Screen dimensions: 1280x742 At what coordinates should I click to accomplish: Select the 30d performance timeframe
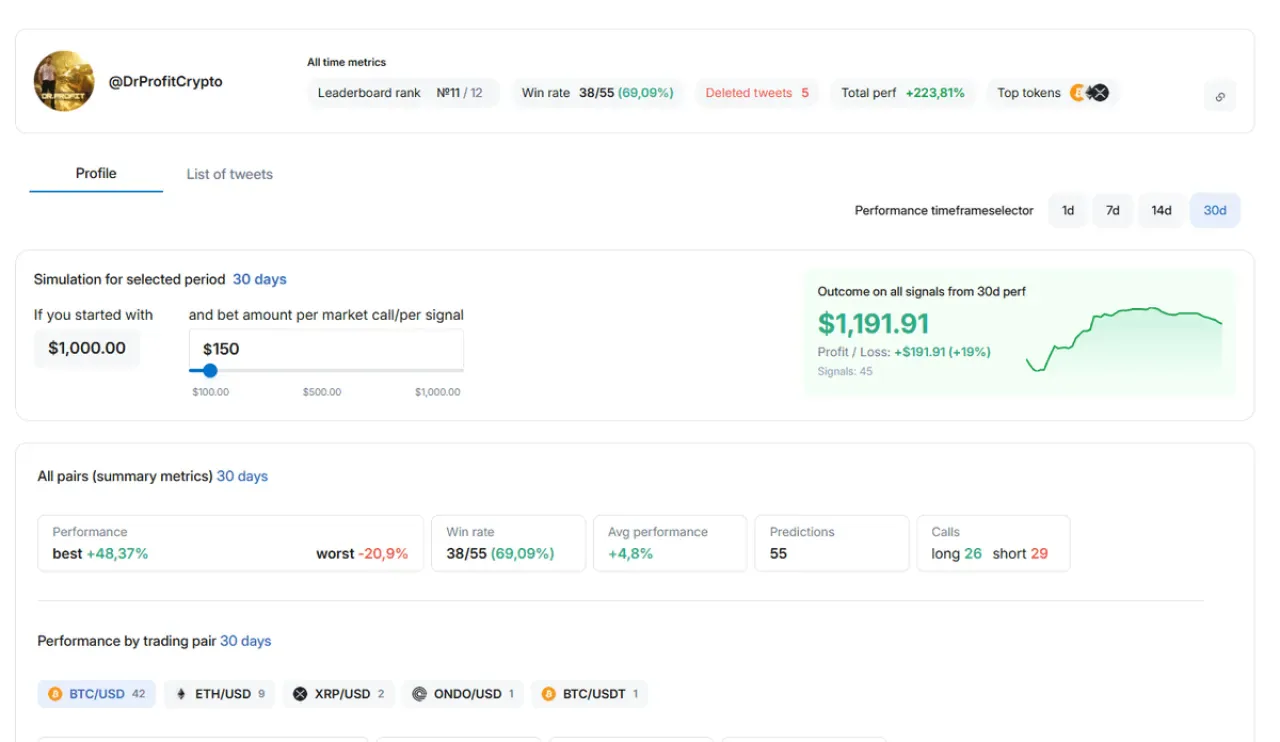1215,211
